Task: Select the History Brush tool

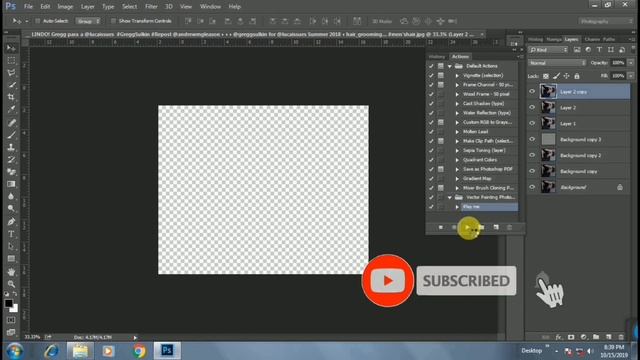Action: (11, 160)
